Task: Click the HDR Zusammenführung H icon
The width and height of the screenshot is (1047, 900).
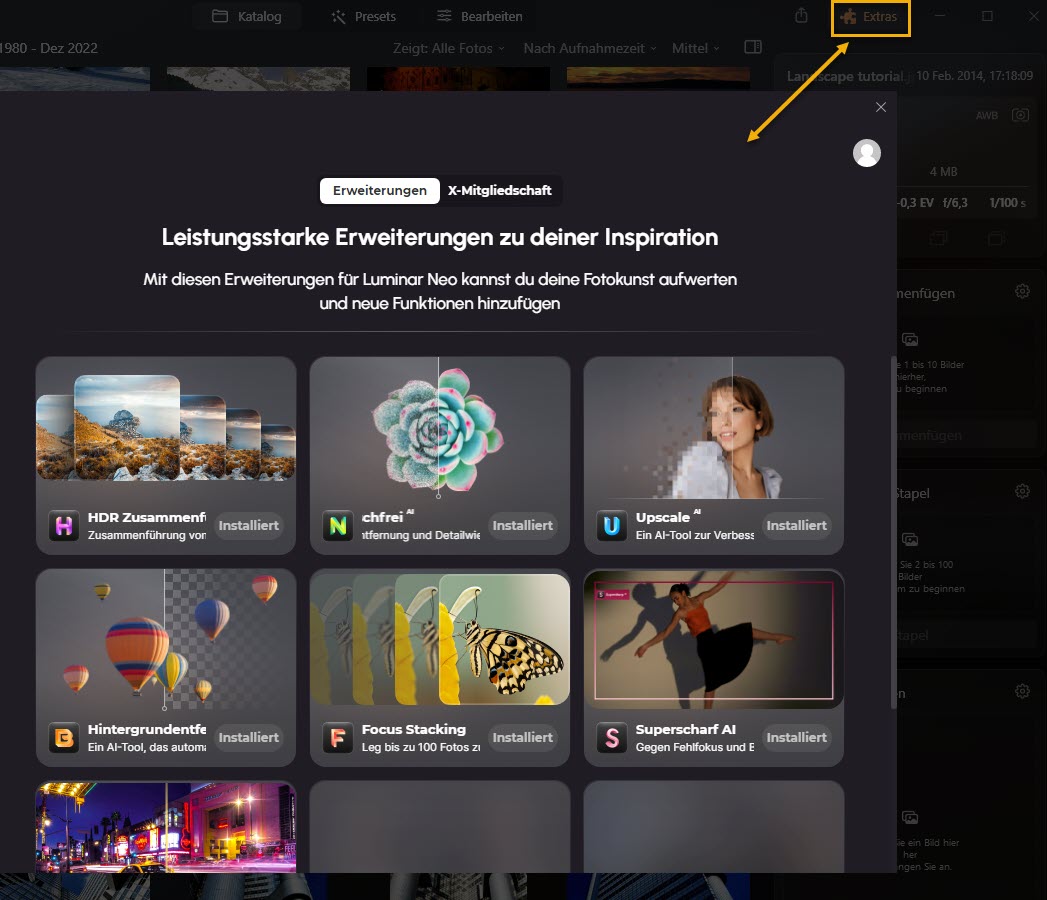Action: 64,526
